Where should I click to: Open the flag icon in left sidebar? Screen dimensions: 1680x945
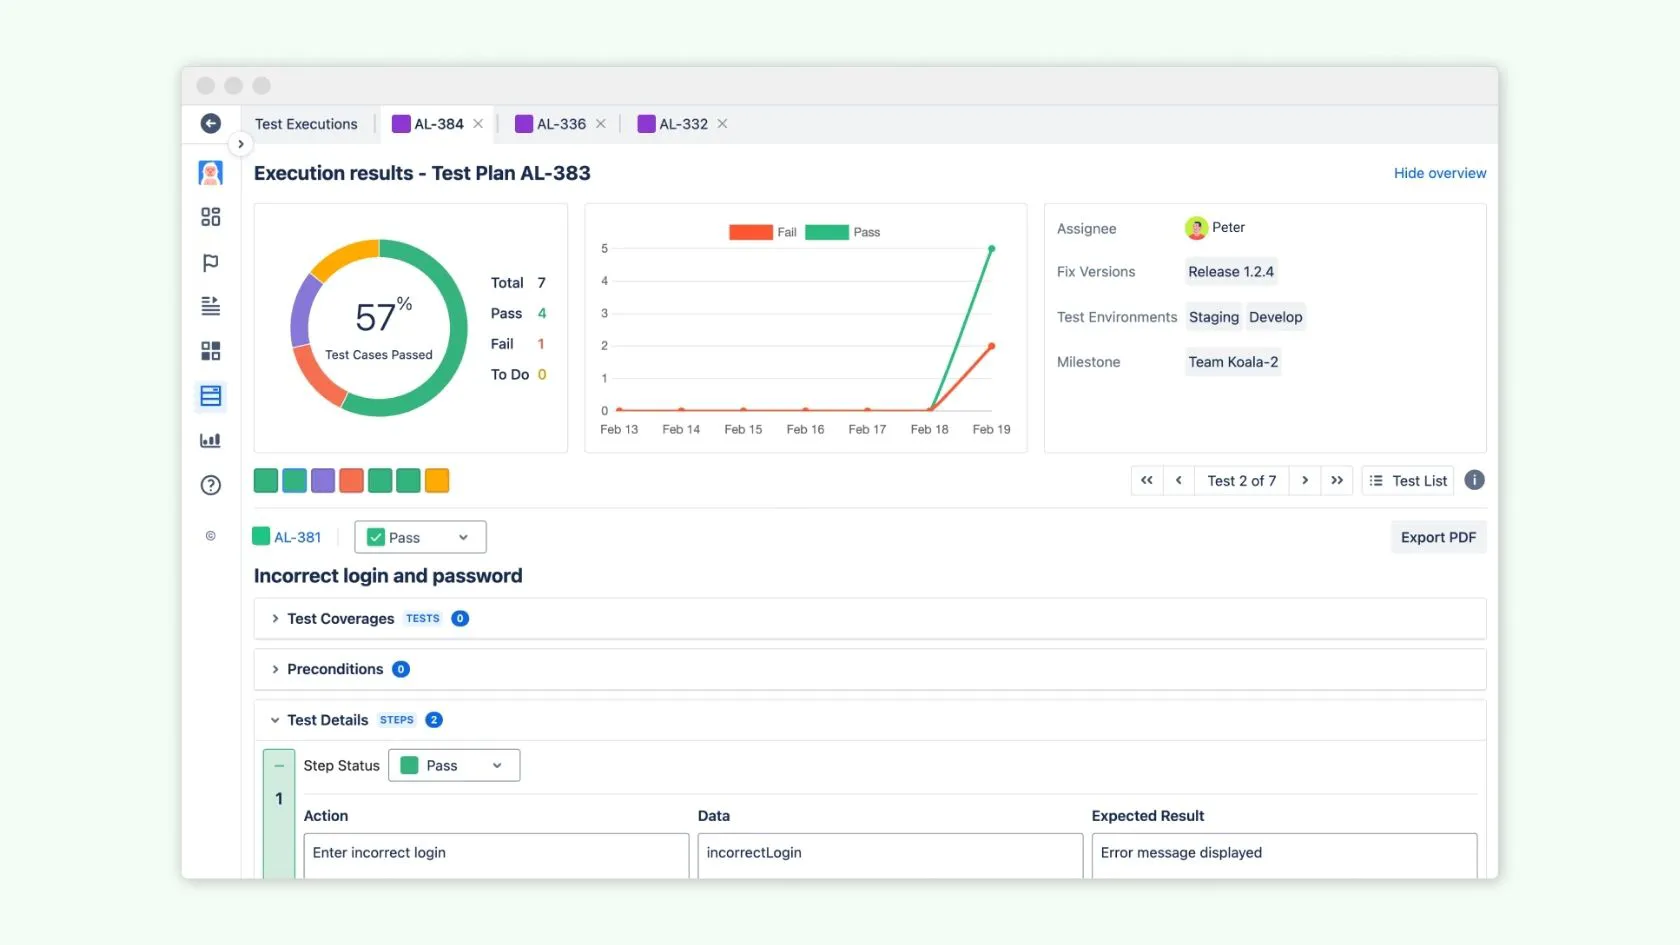(x=210, y=262)
